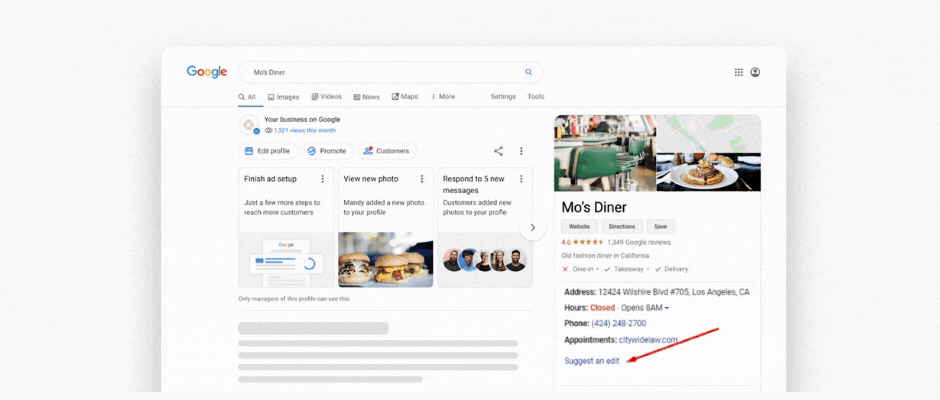The height and width of the screenshot is (400, 940).
Task: Click the Your business on Google text
Action: point(302,119)
